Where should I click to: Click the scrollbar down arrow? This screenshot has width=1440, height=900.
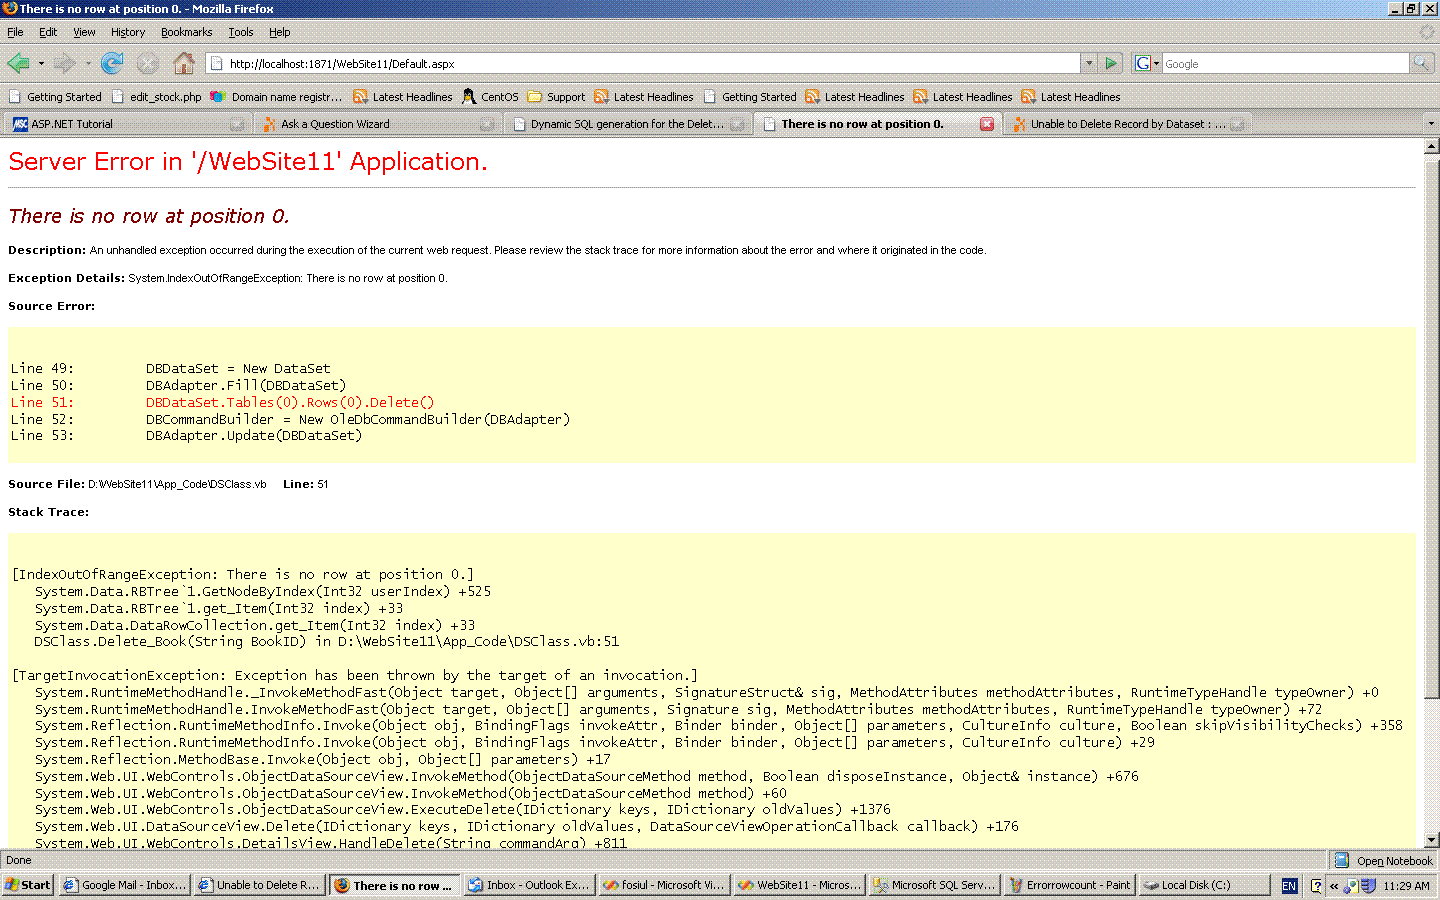click(1431, 840)
